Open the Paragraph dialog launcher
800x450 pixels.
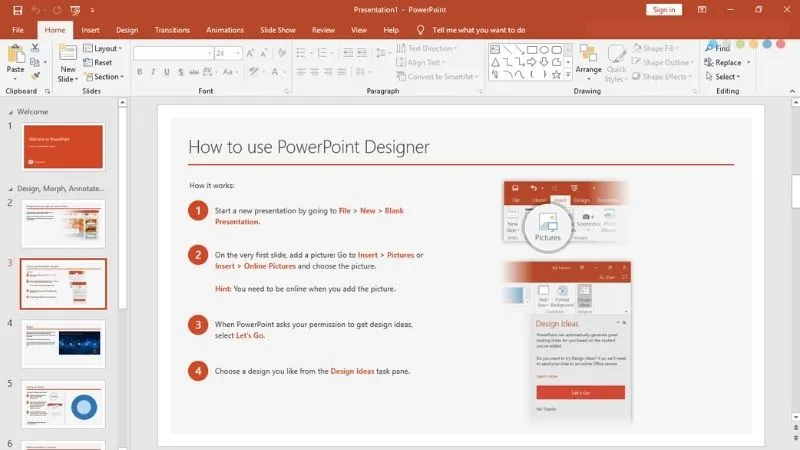480,91
